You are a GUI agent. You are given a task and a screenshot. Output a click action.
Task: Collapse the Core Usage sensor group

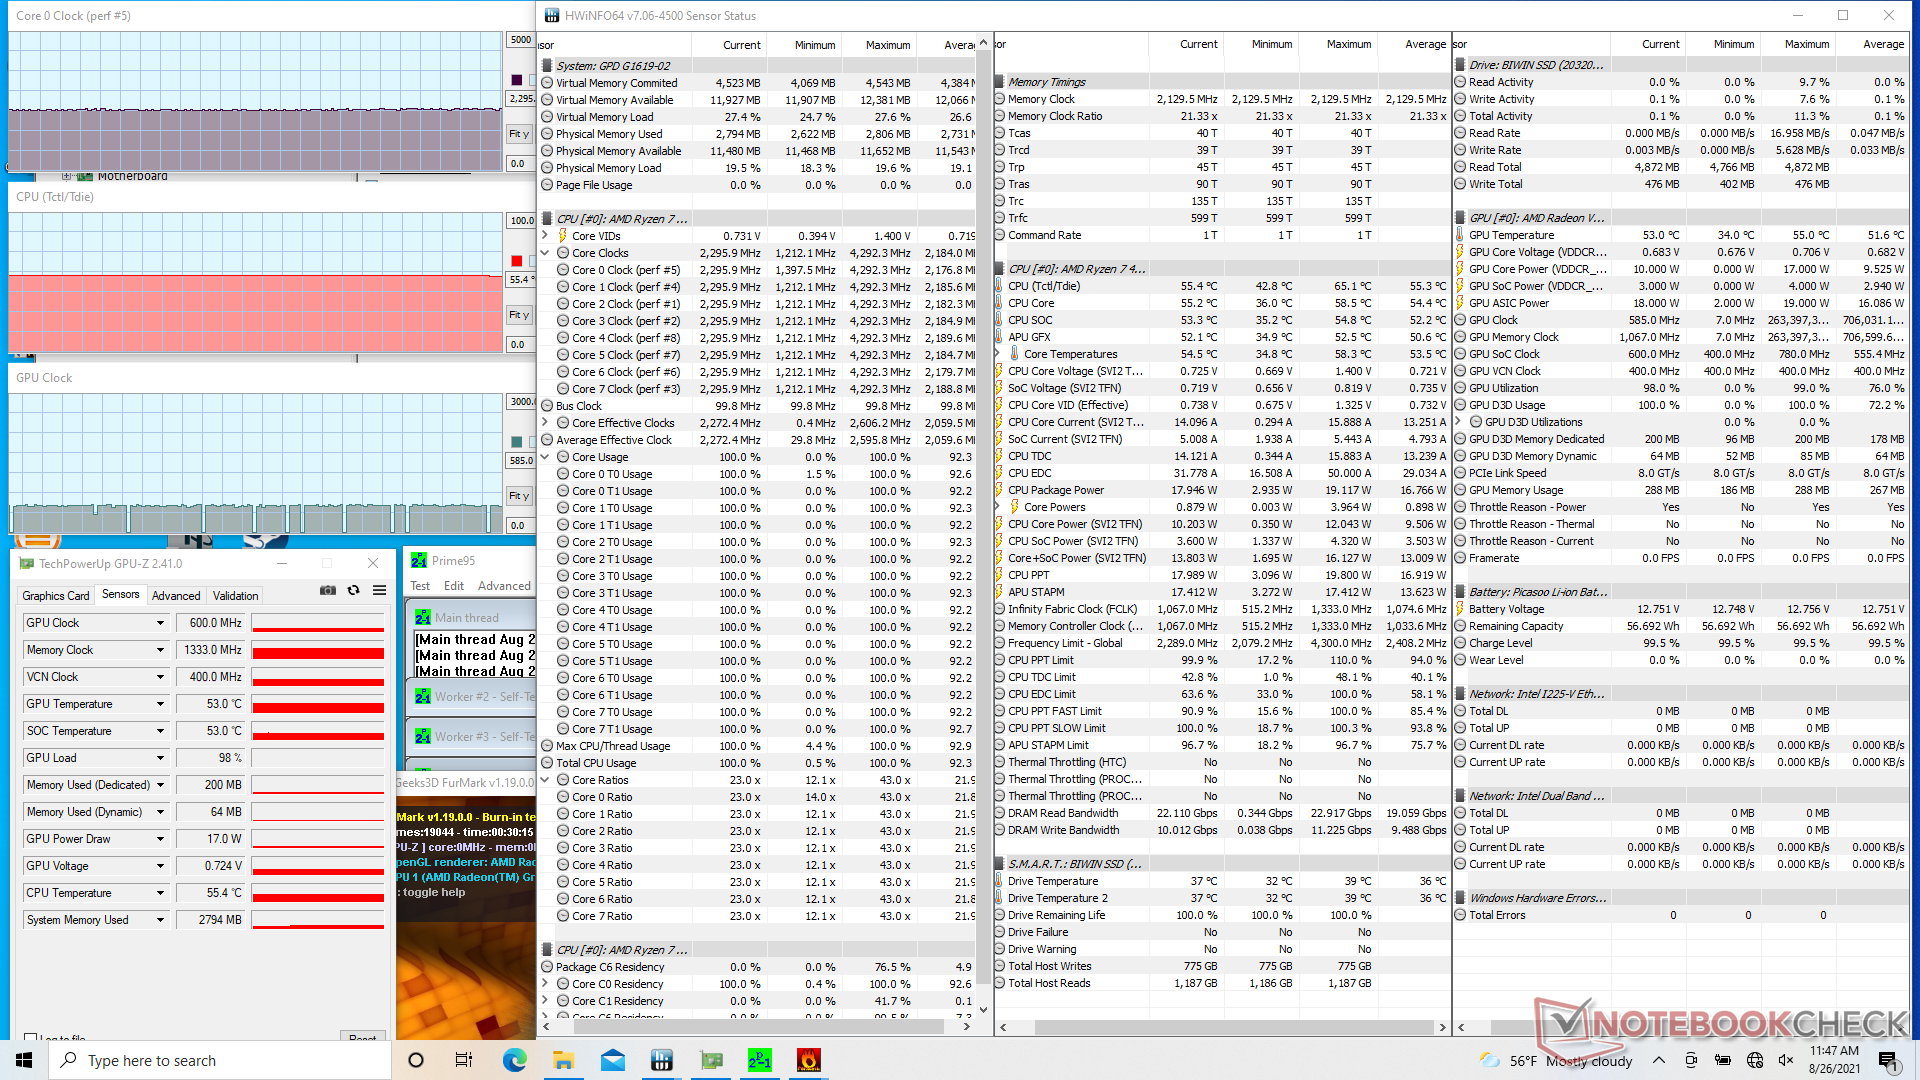[x=546, y=457]
